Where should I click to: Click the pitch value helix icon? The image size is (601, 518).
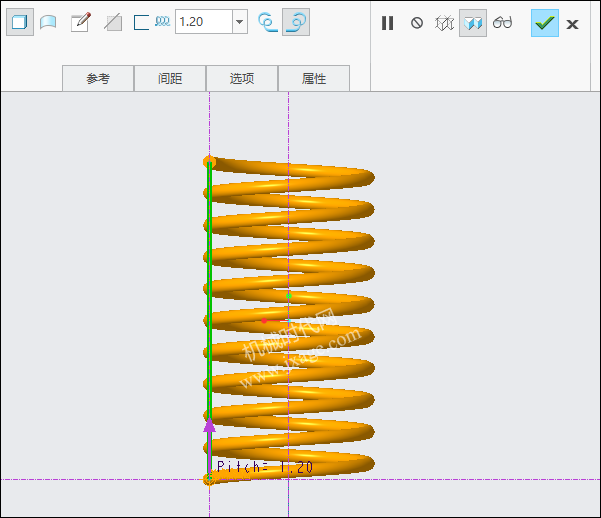(x=163, y=21)
